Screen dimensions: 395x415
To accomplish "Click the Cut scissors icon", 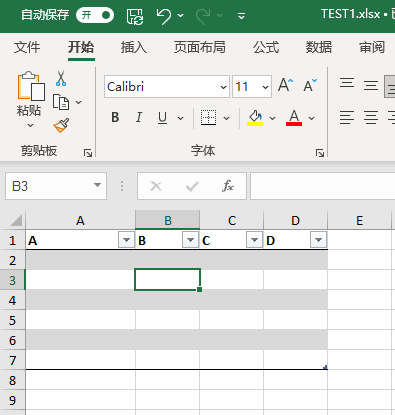I will 61,78.
